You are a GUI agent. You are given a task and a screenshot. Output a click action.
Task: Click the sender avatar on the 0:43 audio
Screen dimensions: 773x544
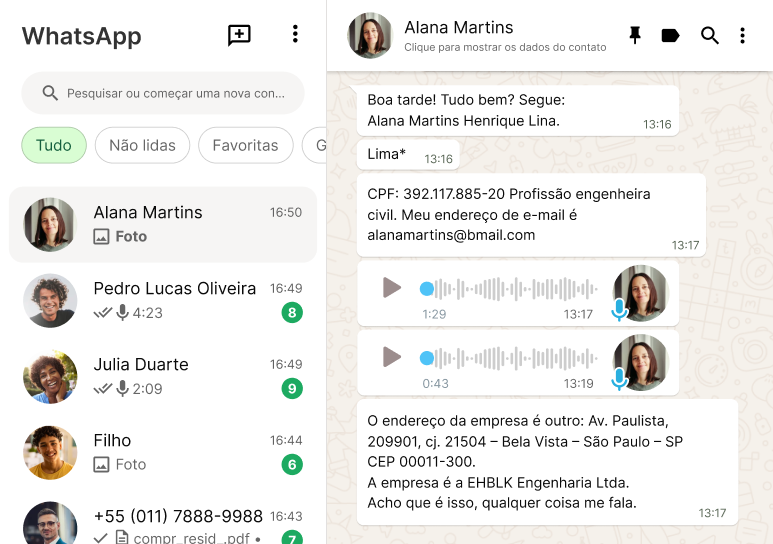[x=641, y=363]
